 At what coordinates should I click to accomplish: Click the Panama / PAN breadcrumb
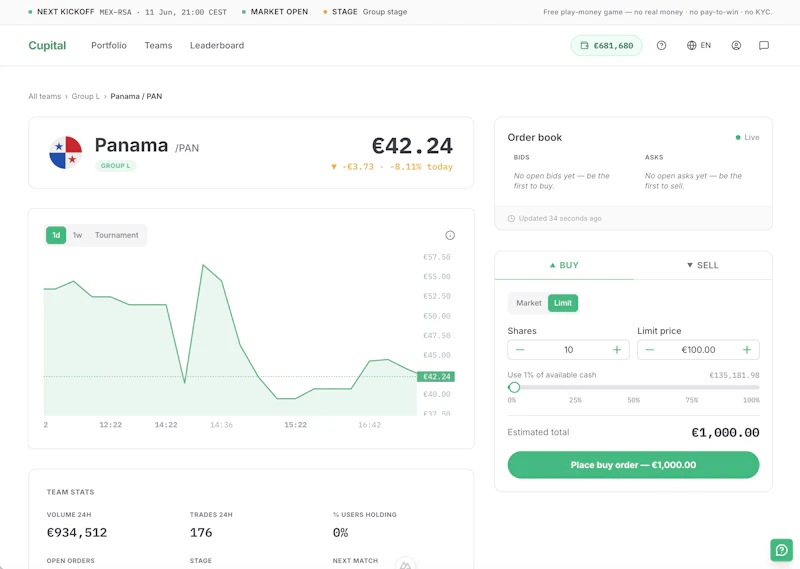coord(136,96)
